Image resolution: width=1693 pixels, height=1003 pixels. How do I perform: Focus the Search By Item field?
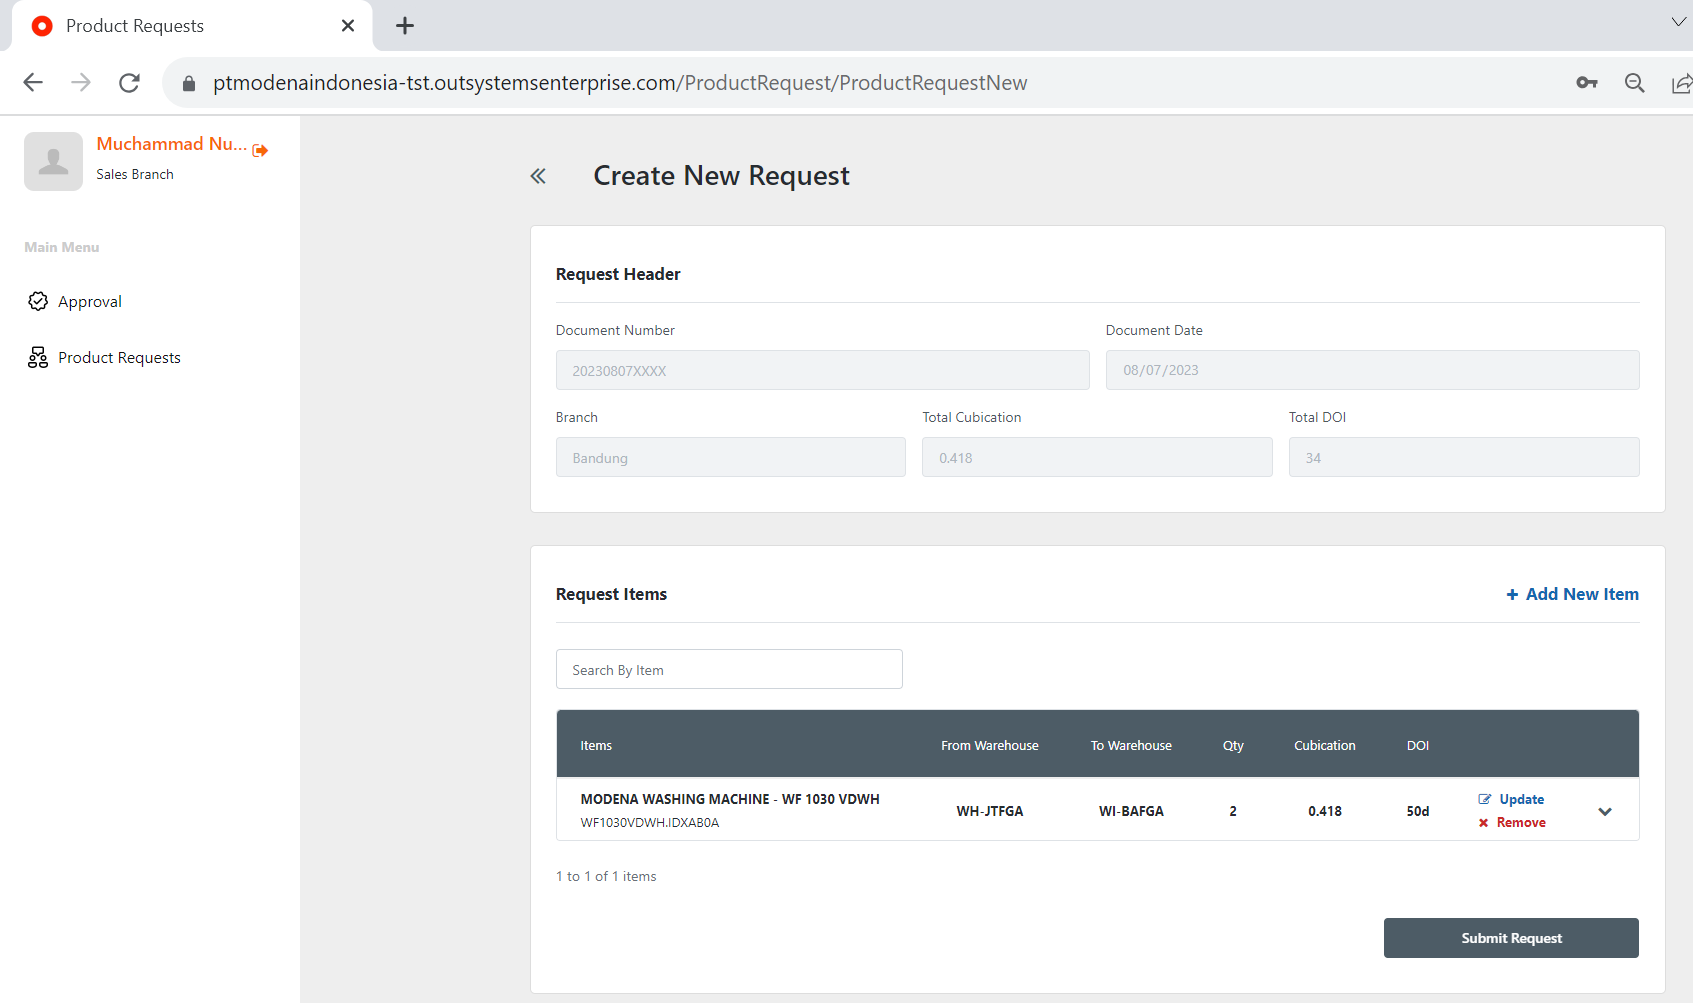tap(729, 669)
